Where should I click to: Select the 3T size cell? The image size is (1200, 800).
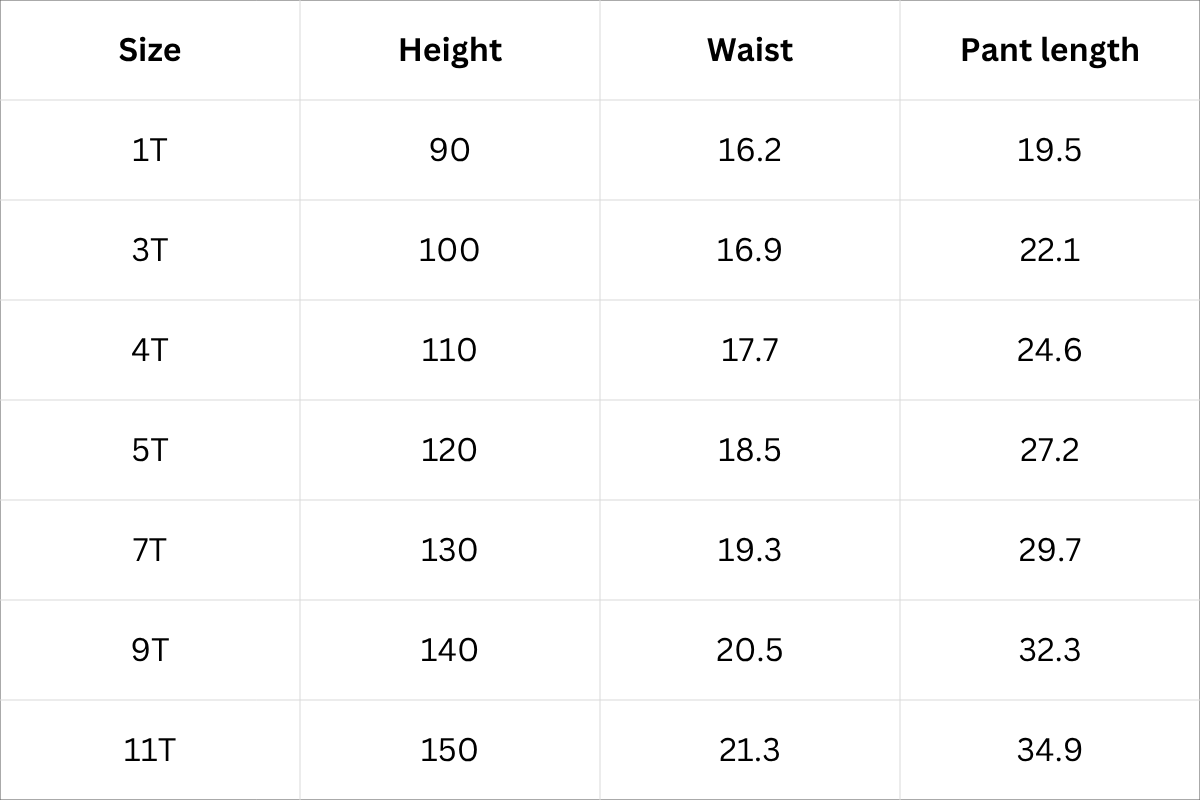[150, 250]
